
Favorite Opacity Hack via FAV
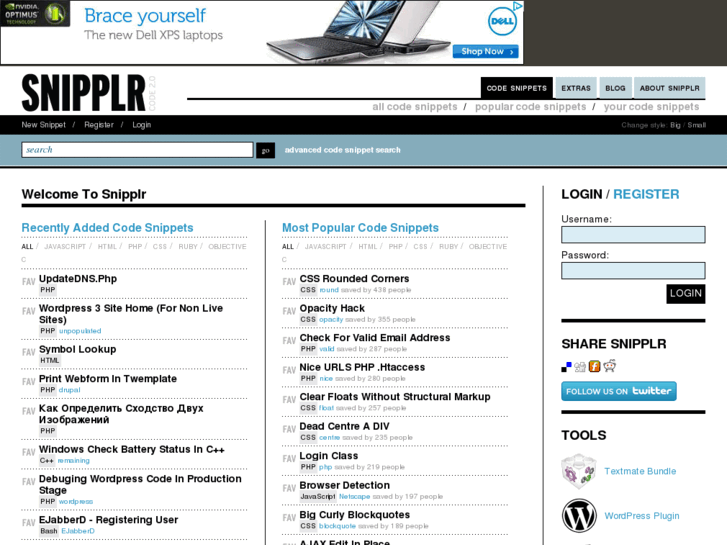pyautogui.click(x=289, y=311)
